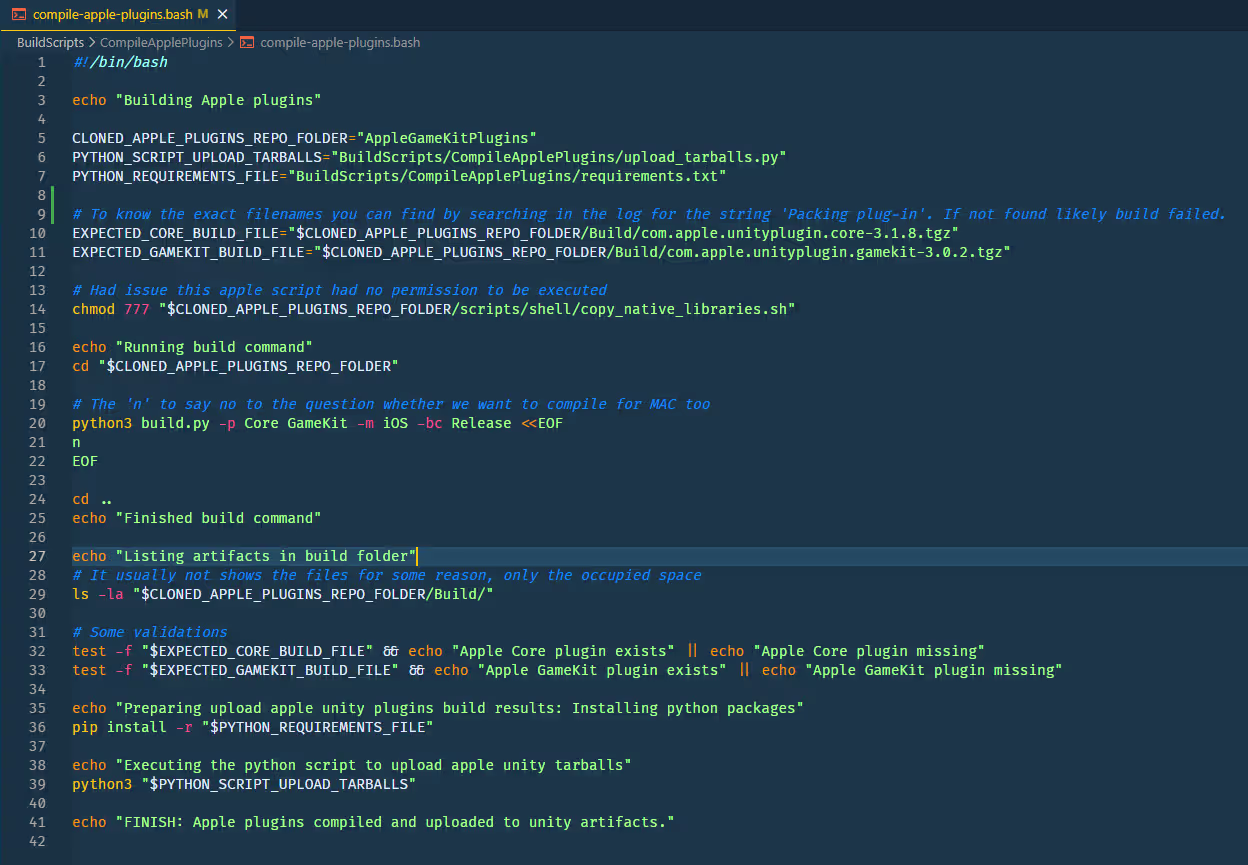Screen dimensions: 1248x865
Task: Click the shell script icon in the editor tab
Action: [20, 14]
